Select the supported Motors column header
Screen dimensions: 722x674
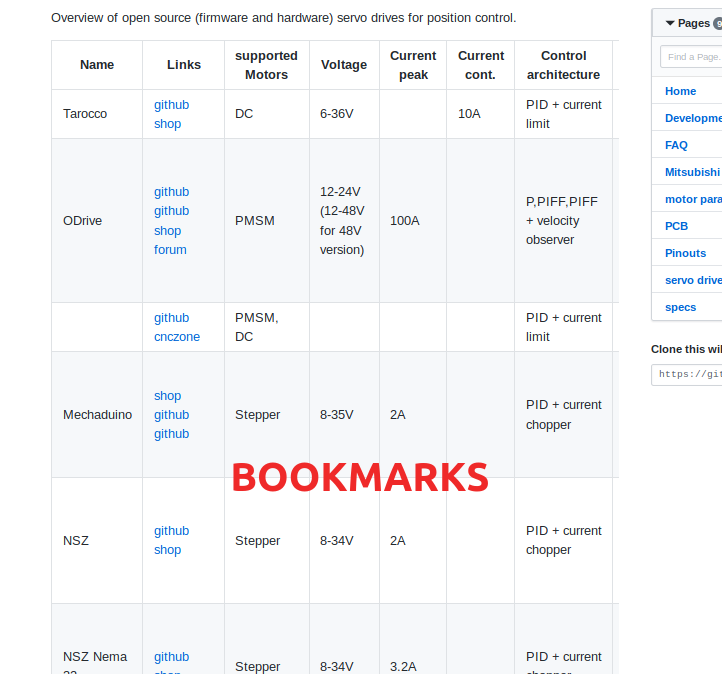coord(267,65)
